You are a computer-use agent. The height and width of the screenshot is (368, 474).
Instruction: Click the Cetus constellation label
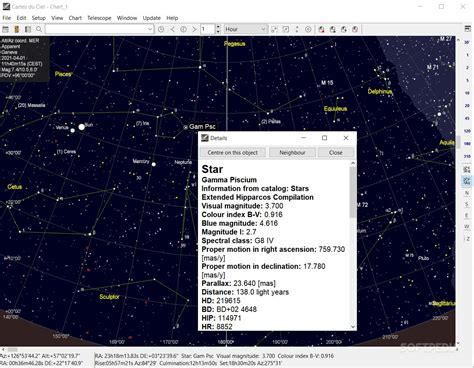[x=15, y=187]
